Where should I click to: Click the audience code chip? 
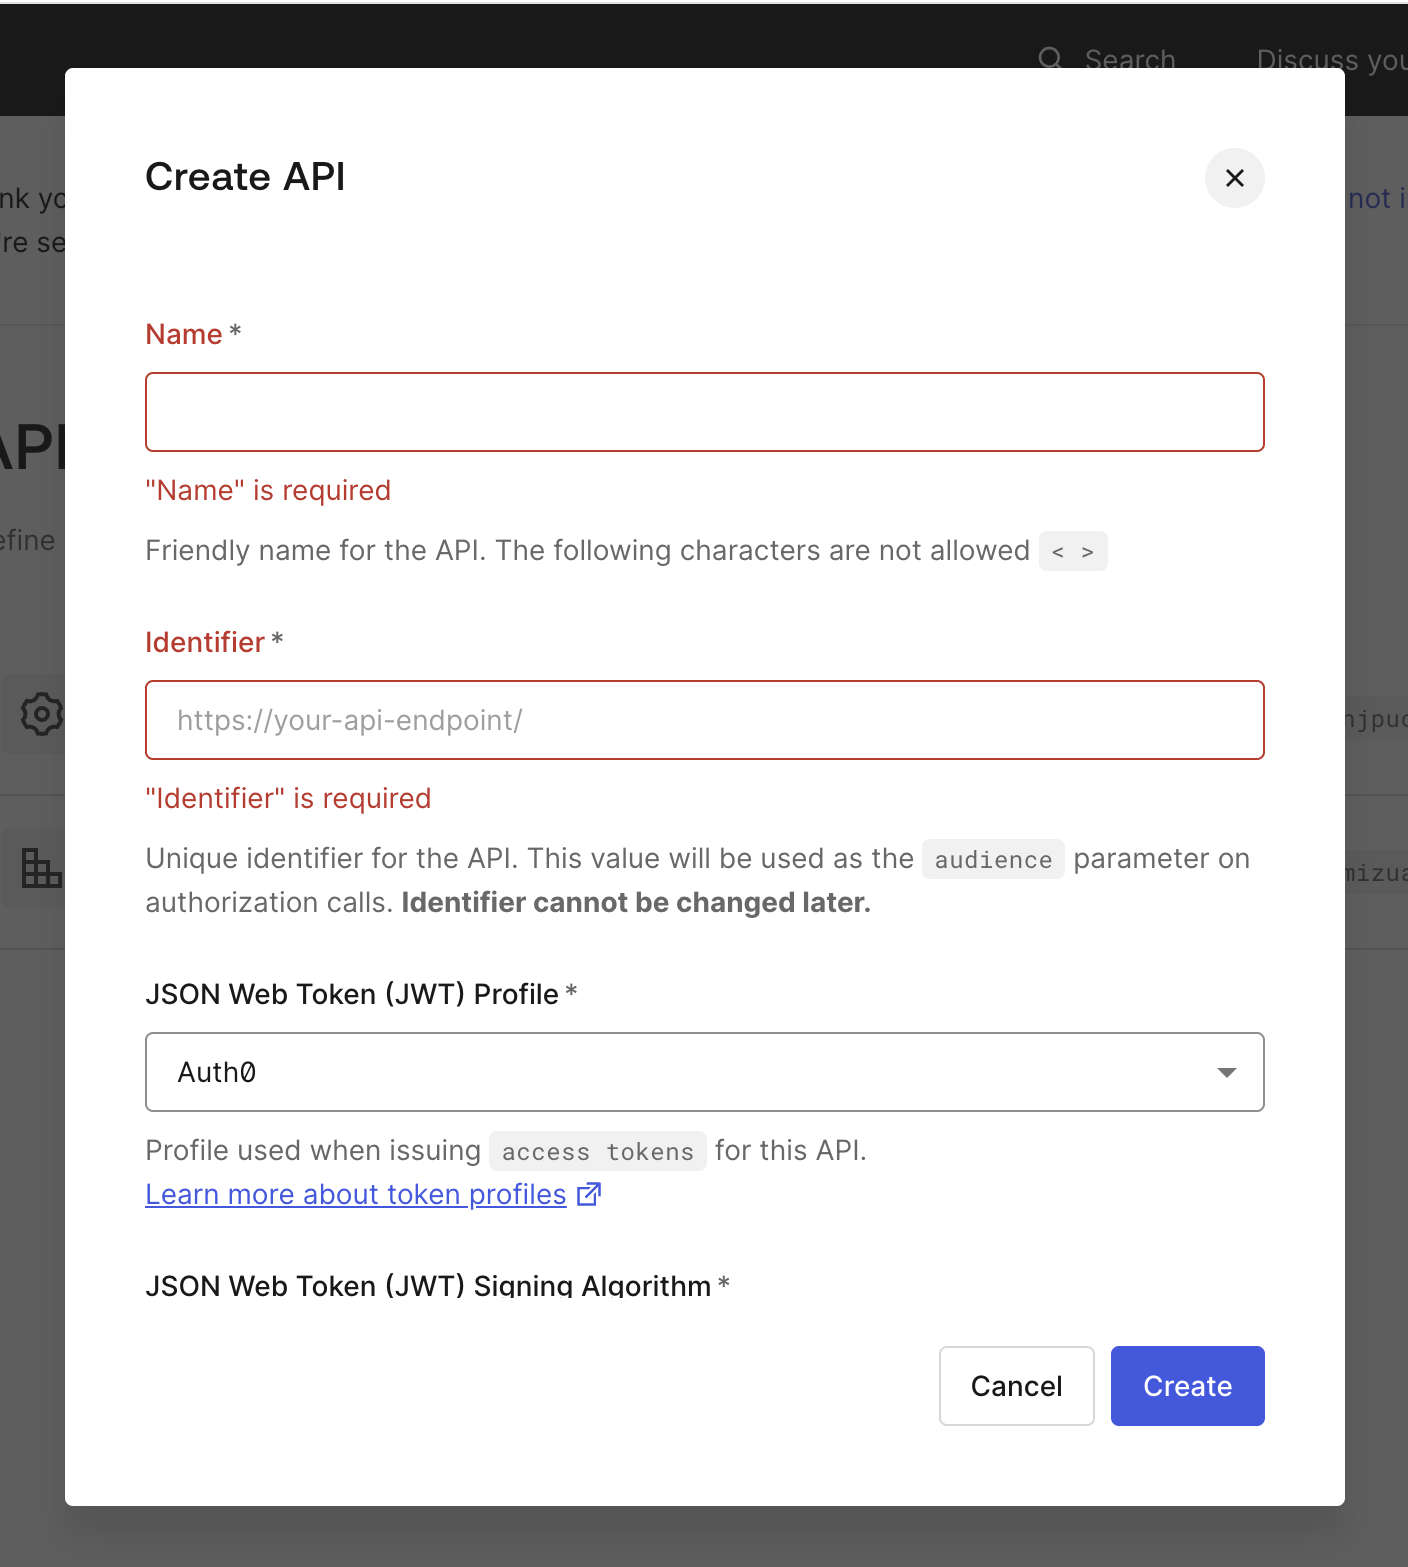tap(992, 859)
